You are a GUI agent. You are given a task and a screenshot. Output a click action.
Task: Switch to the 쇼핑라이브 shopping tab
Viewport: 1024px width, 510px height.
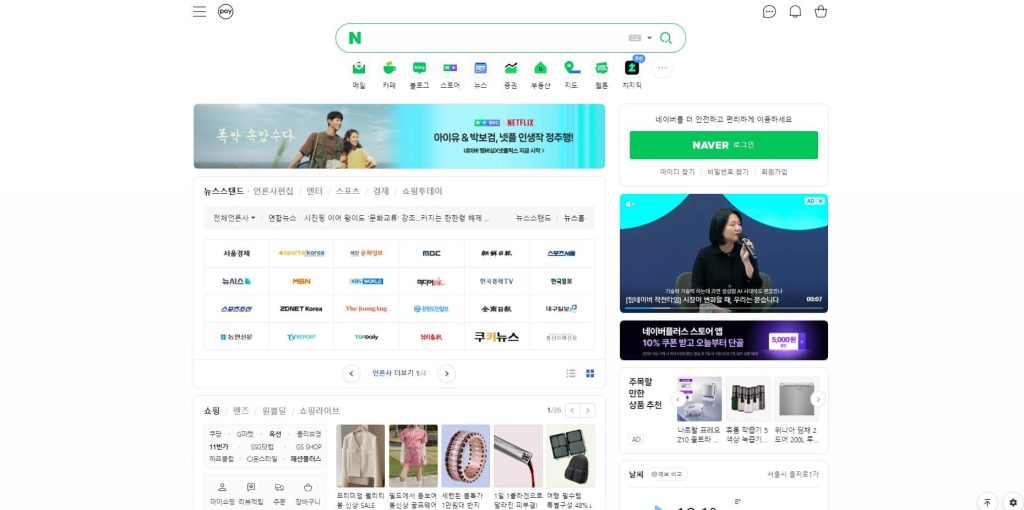coord(319,411)
